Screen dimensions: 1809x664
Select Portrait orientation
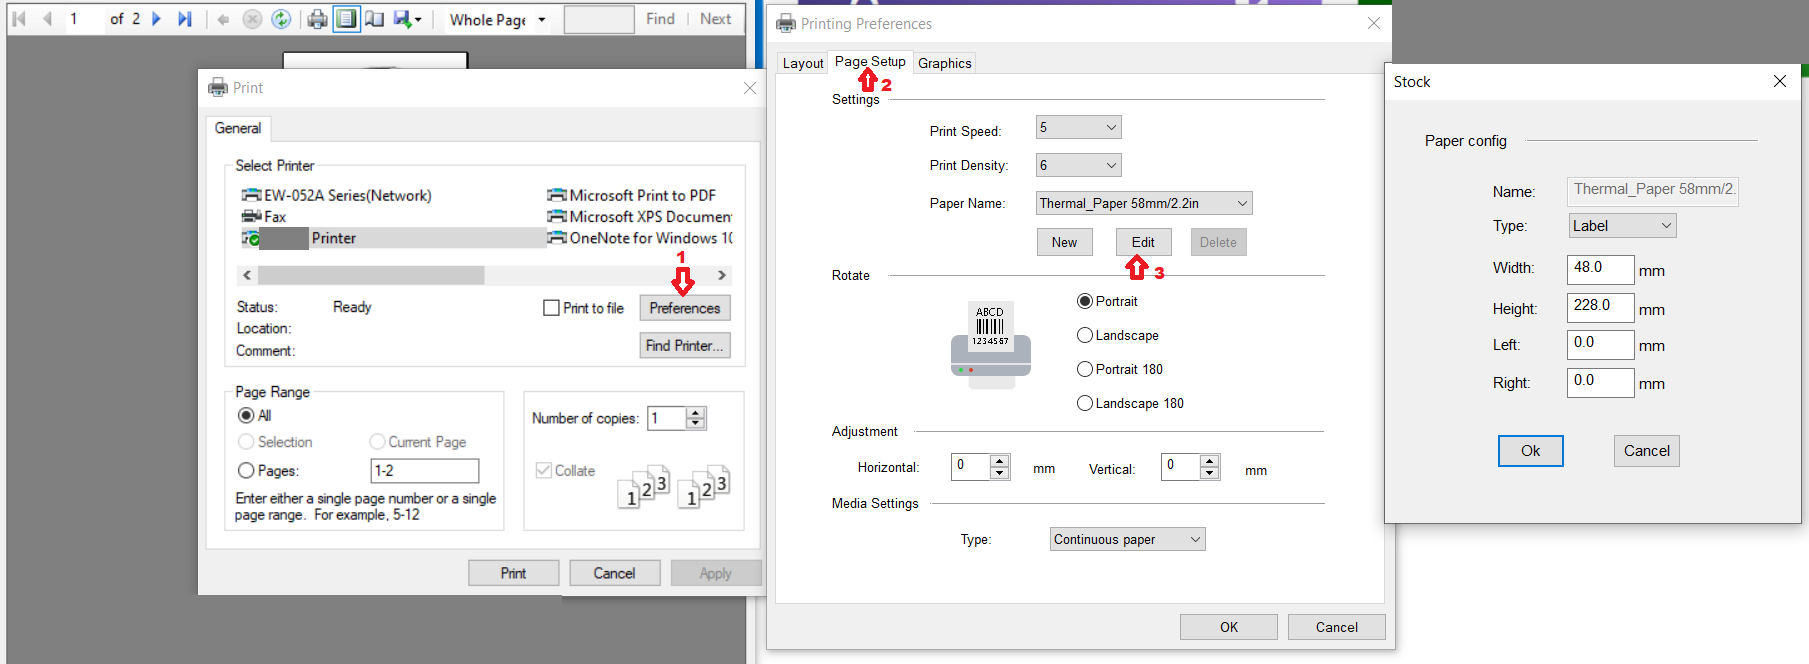click(1085, 301)
